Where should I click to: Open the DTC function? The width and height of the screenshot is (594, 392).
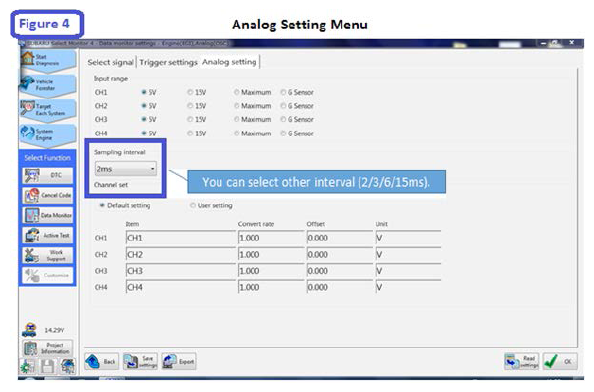coord(48,175)
